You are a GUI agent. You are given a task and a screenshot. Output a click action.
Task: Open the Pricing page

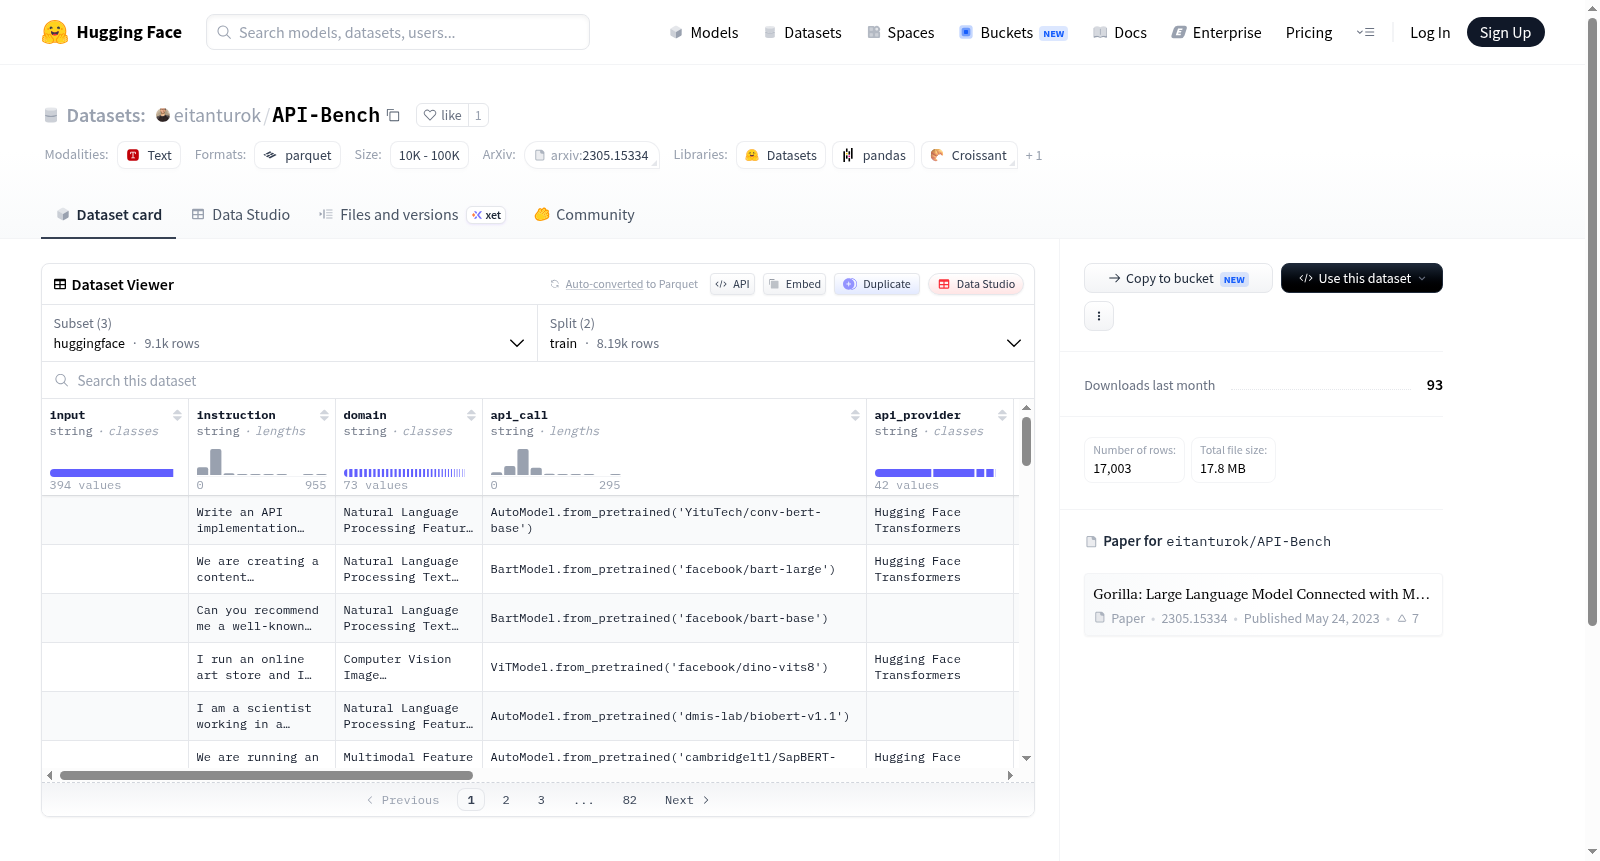[x=1309, y=32]
